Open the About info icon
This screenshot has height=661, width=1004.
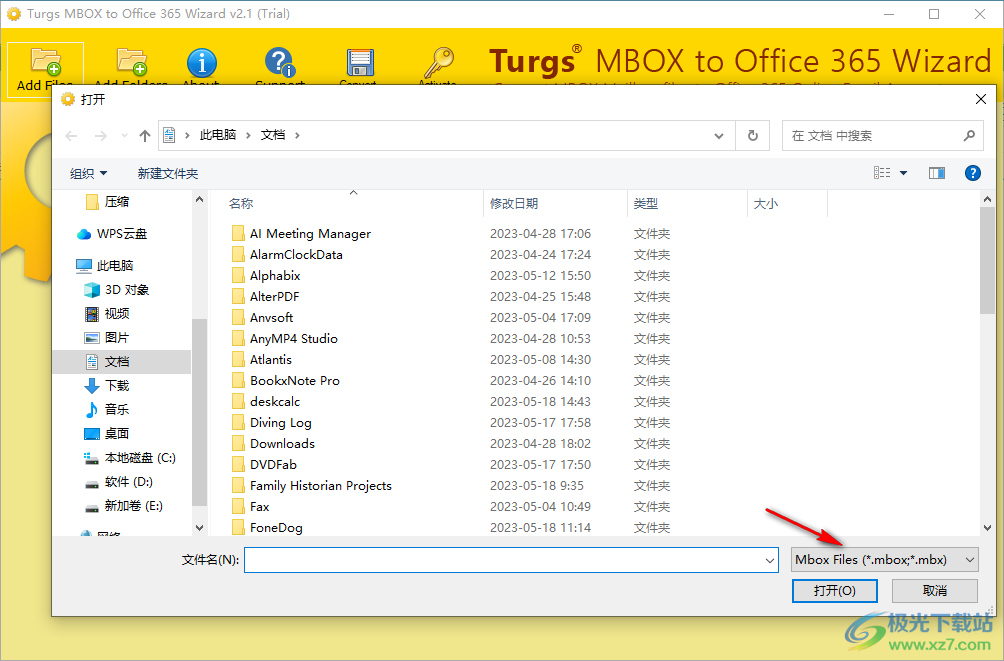(x=202, y=63)
